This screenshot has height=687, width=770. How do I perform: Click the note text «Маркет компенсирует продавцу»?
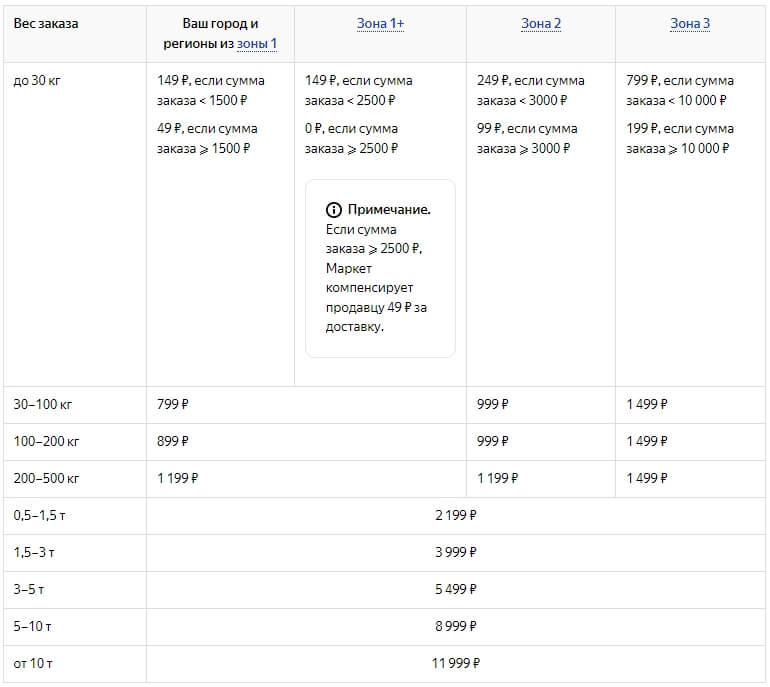369,288
